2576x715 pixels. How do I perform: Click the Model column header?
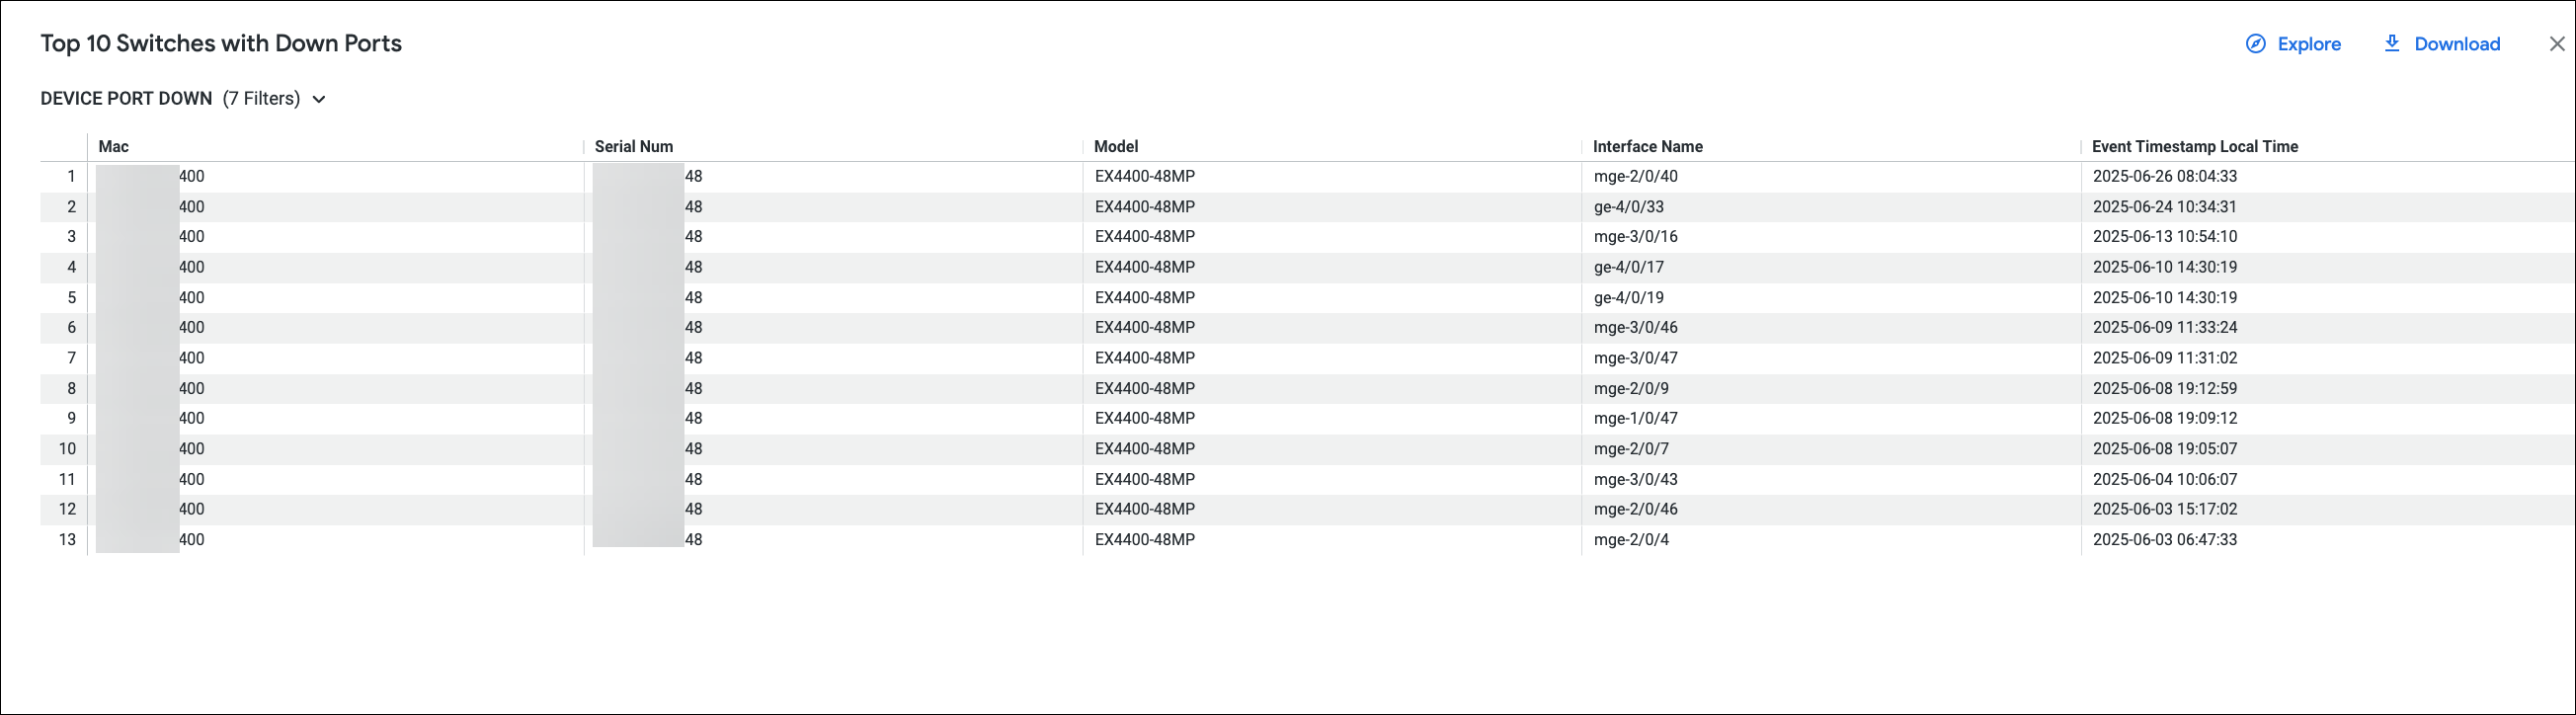pyautogui.click(x=1116, y=146)
